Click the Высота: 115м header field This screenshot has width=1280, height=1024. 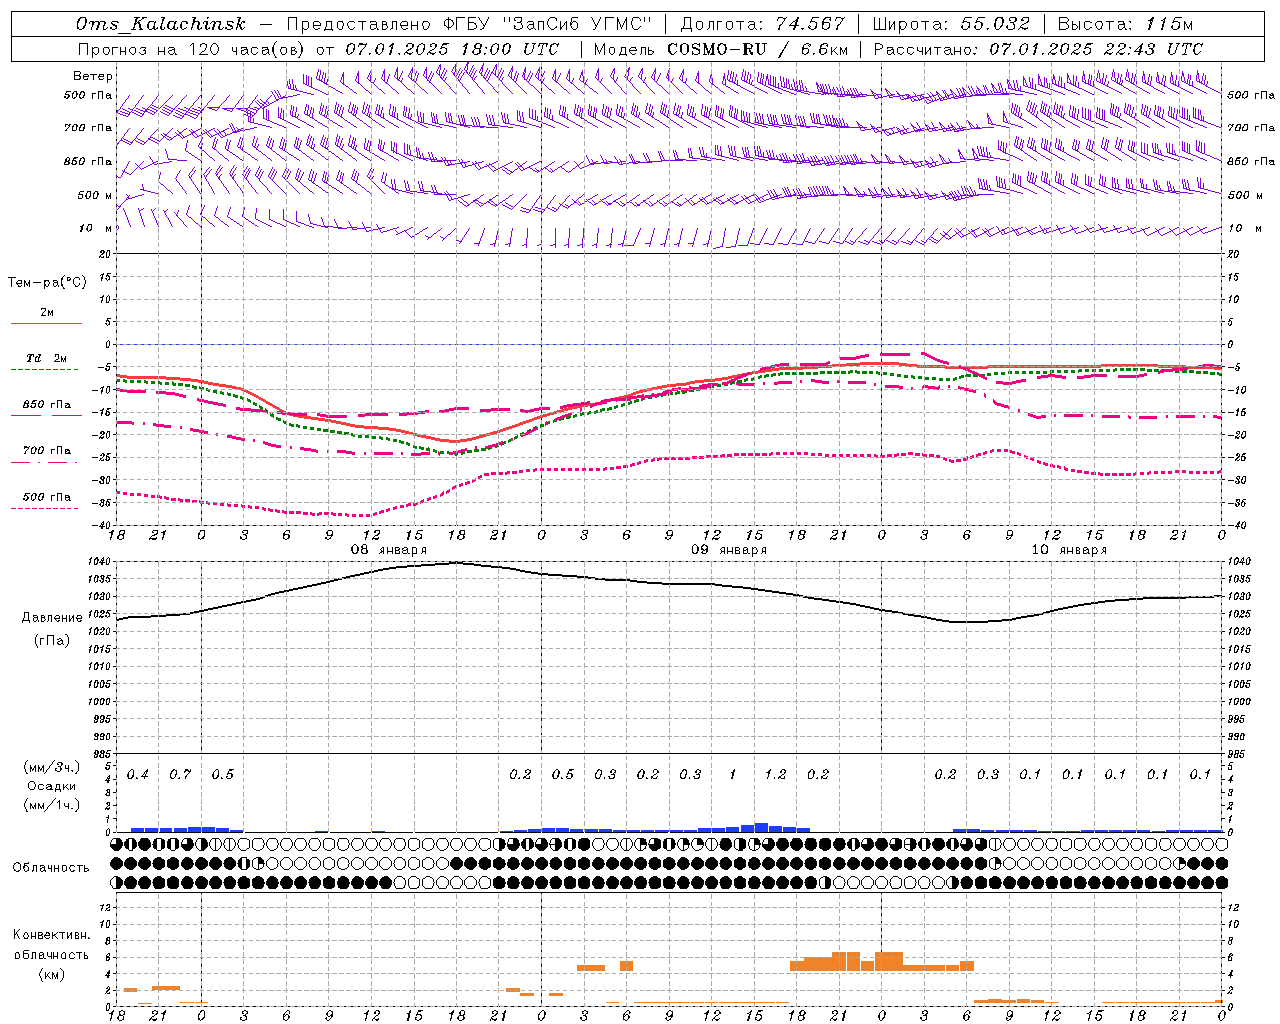[1125, 24]
